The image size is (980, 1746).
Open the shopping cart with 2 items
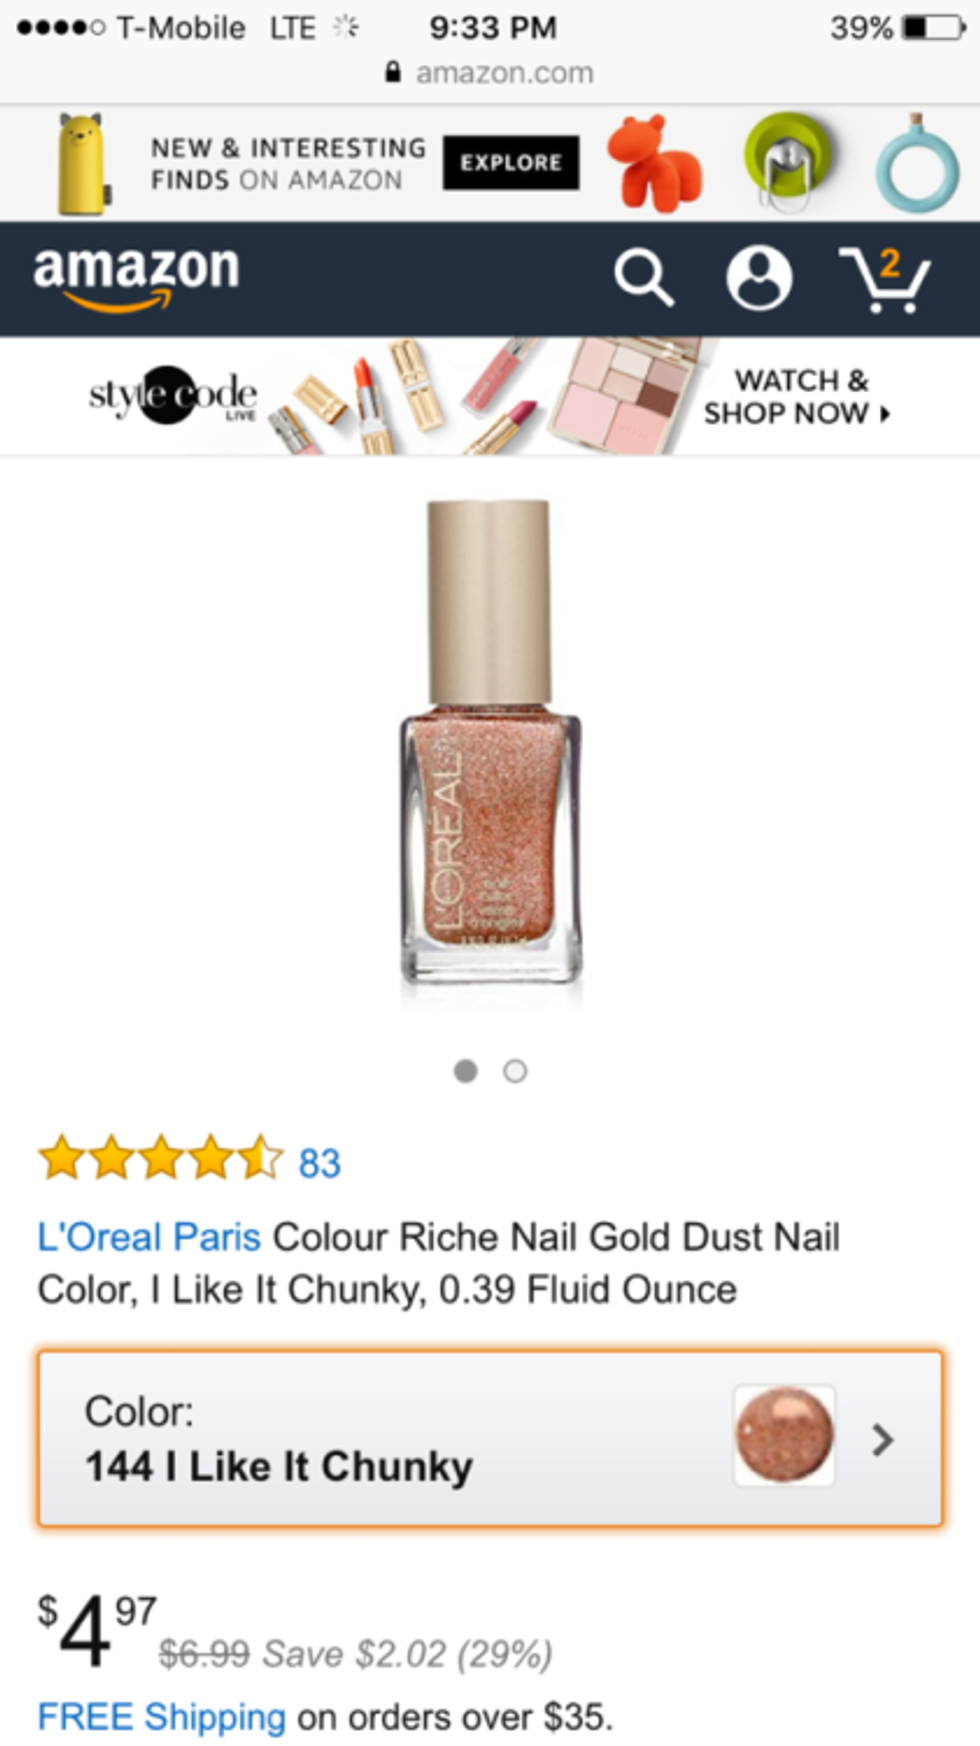[885, 279]
